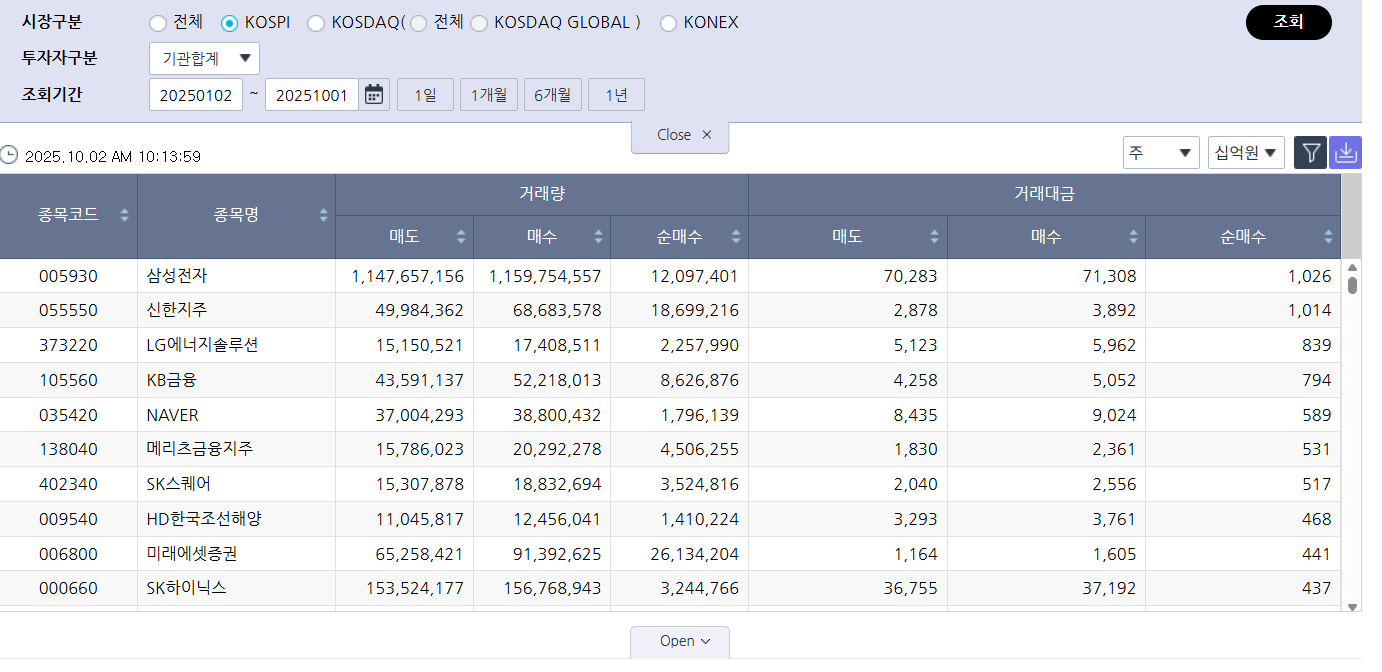Set period using the 6개월 button
This screenshot has height=672, width=1382.
click(x=553, y=95)
